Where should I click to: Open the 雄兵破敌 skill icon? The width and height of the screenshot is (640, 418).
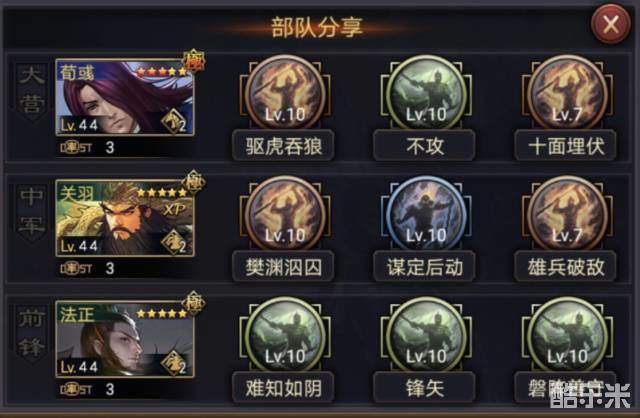tap(567, 214)
